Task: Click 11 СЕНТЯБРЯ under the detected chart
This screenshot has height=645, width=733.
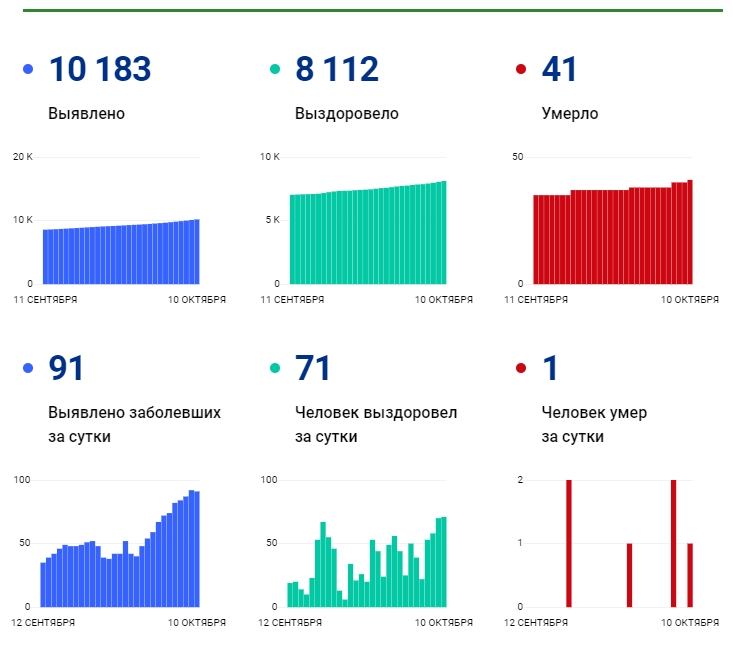Action: [45, 300]
